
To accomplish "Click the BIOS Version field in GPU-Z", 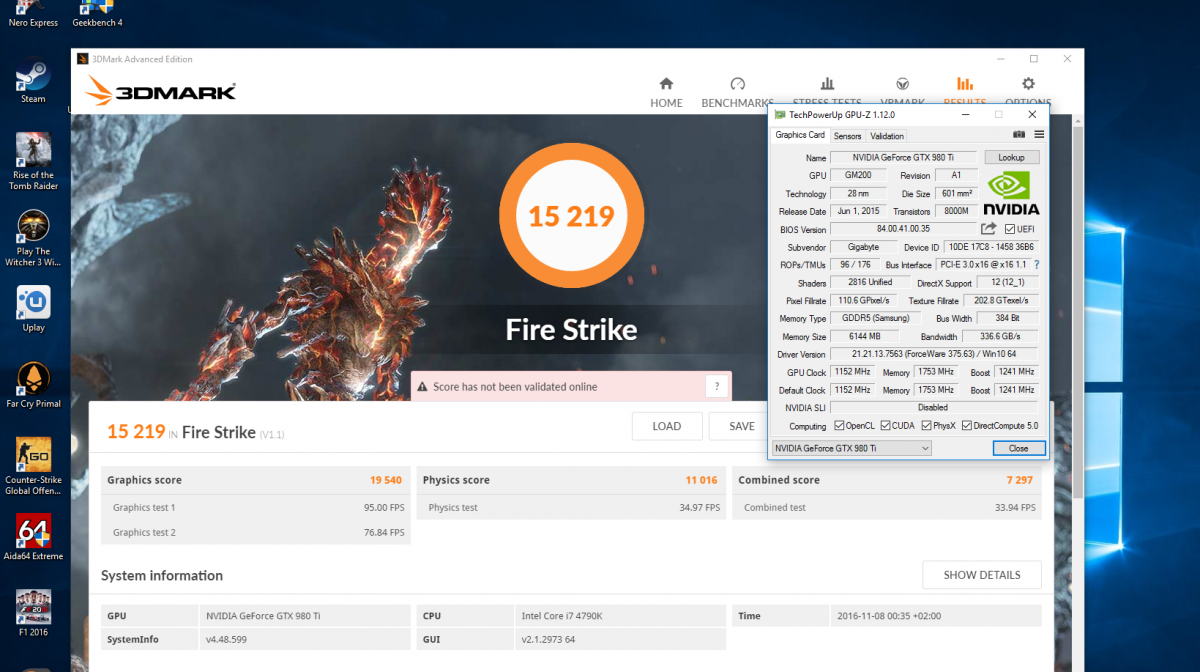I will point(904,229).
